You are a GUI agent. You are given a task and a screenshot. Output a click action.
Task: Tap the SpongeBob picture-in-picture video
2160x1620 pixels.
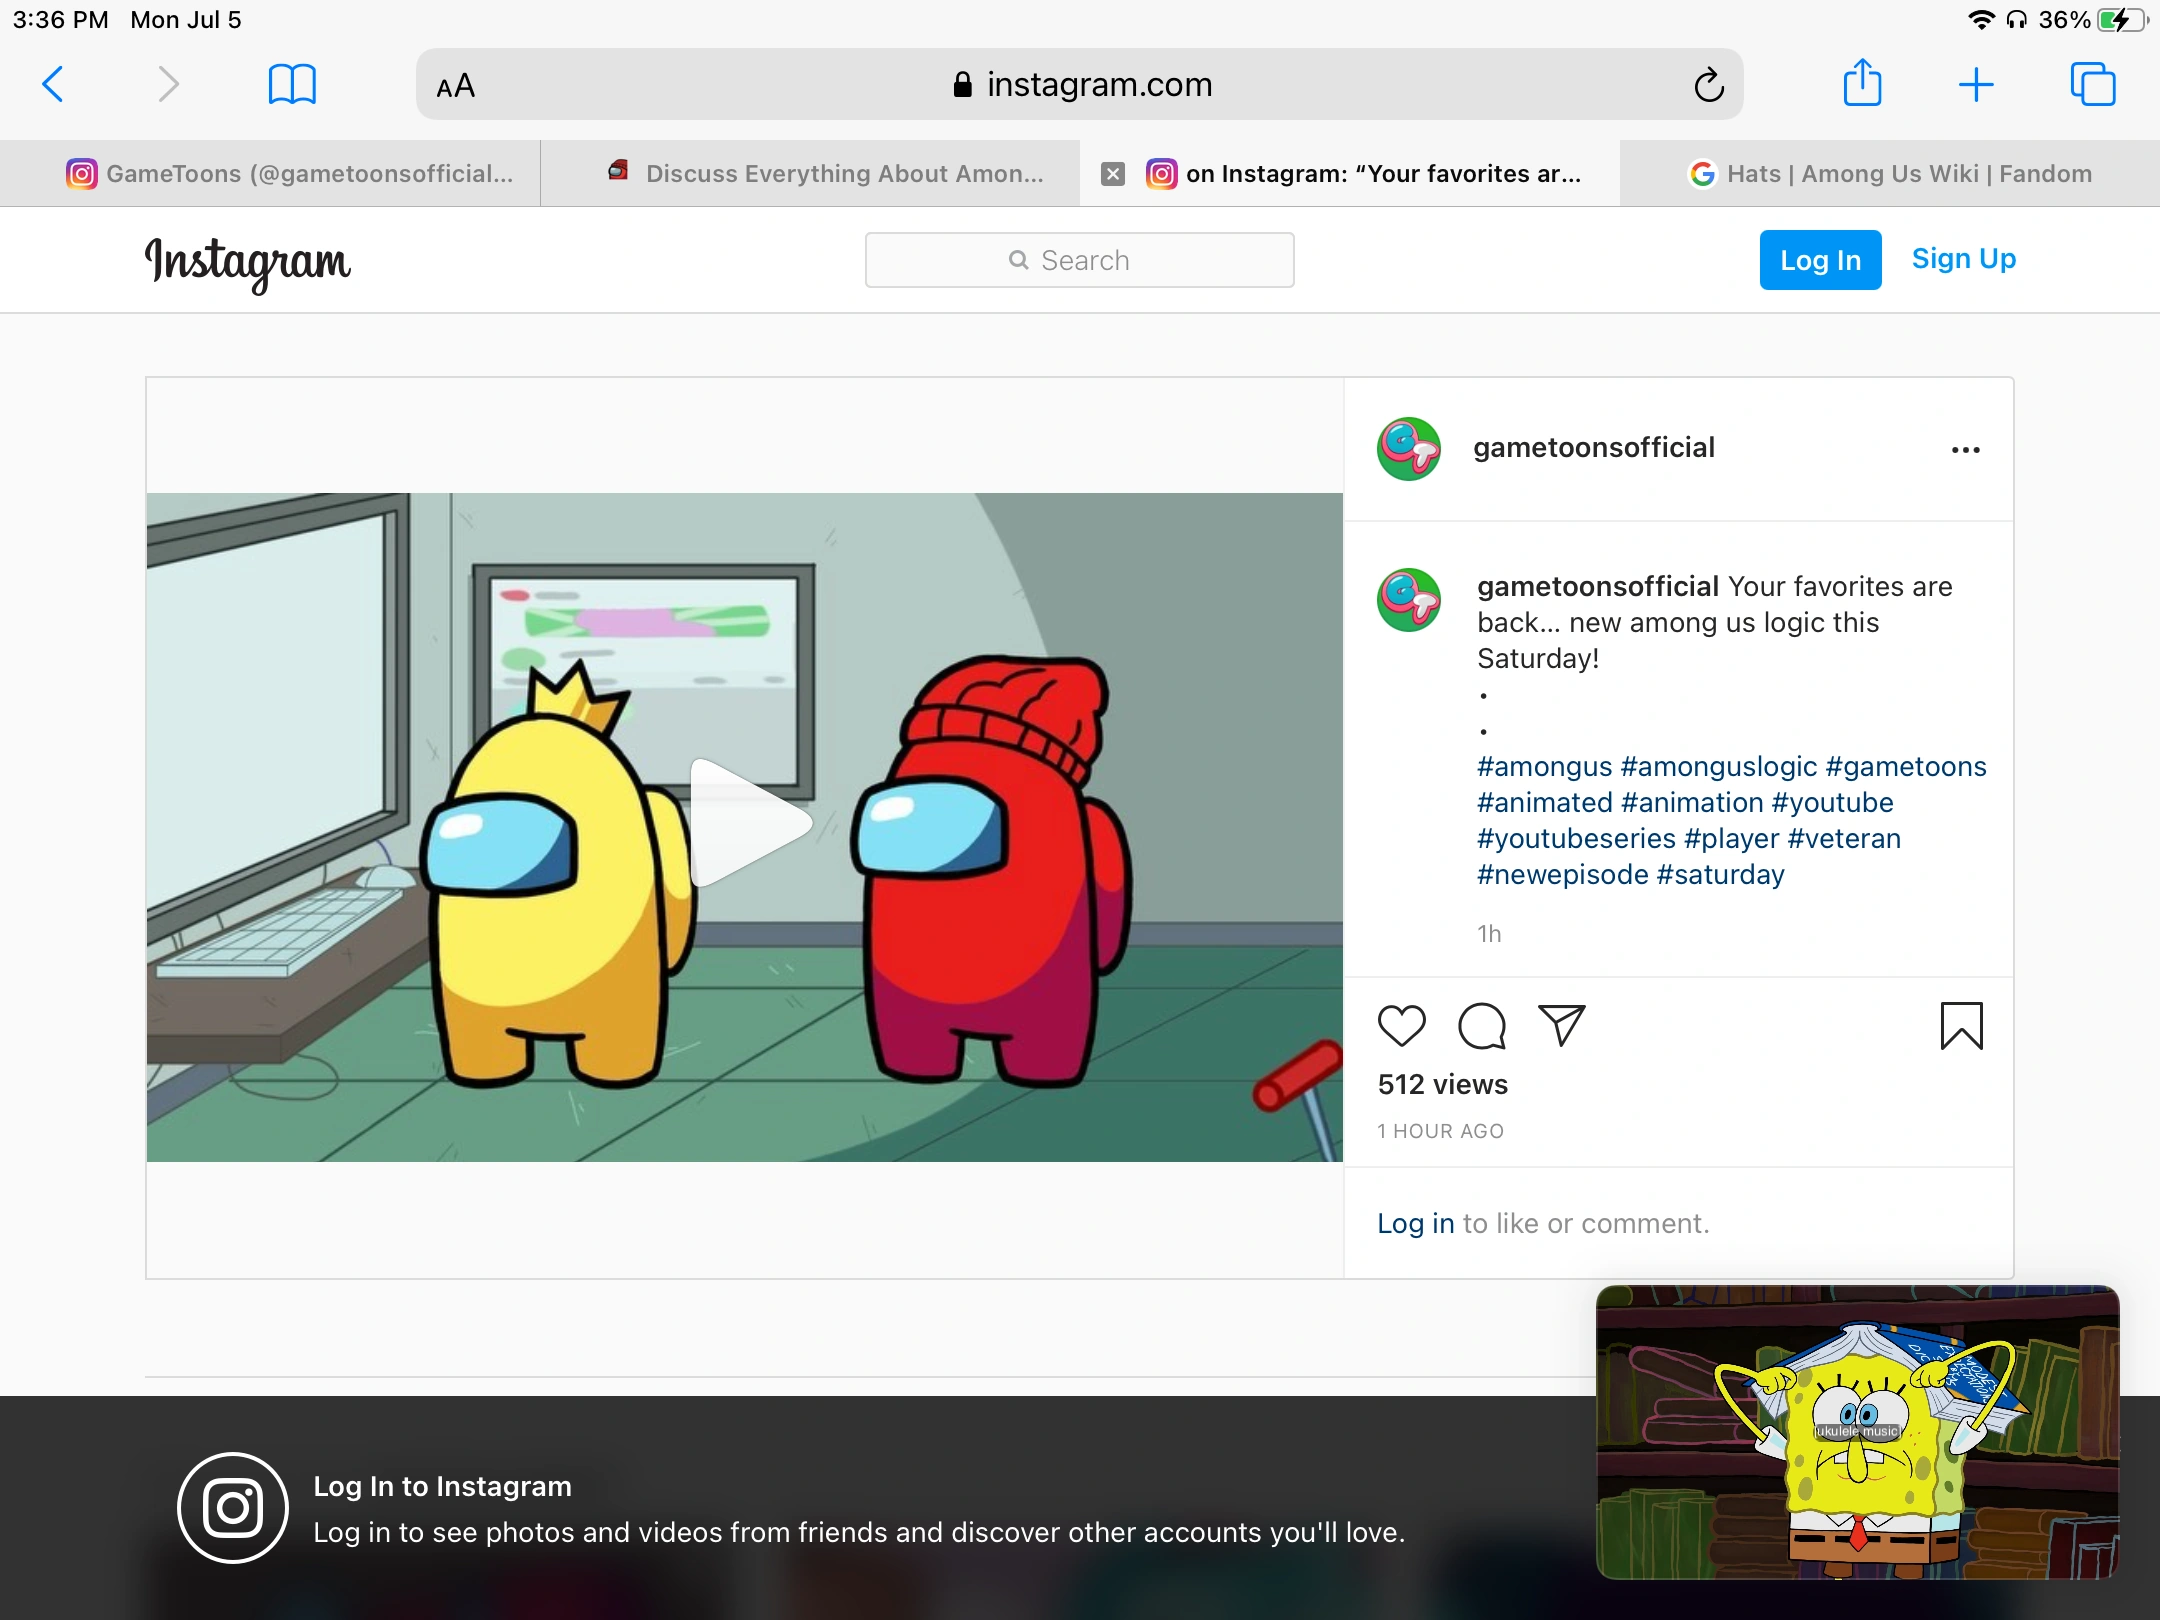tap(1857, 1432)
